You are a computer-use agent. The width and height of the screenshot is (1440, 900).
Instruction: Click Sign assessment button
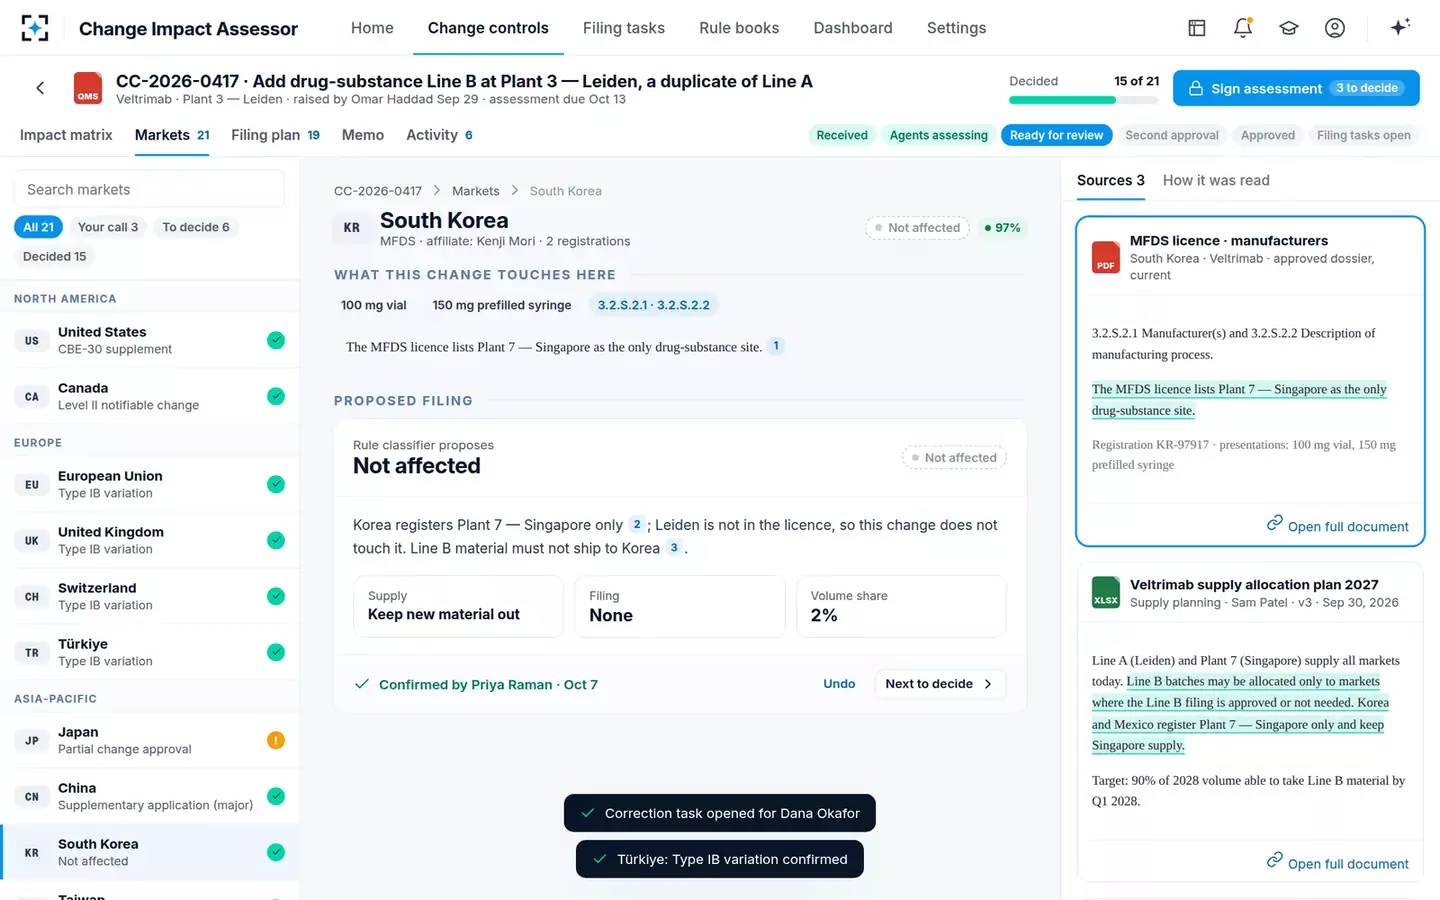click(1296, 88)
